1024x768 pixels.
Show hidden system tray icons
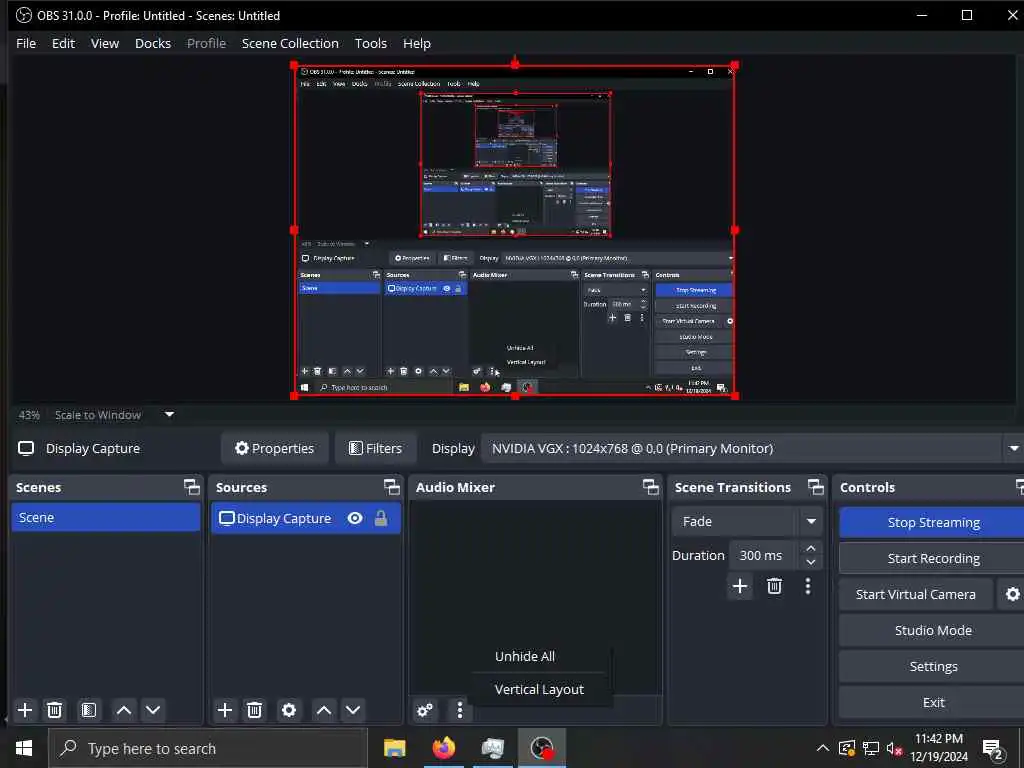coord(823,748)
